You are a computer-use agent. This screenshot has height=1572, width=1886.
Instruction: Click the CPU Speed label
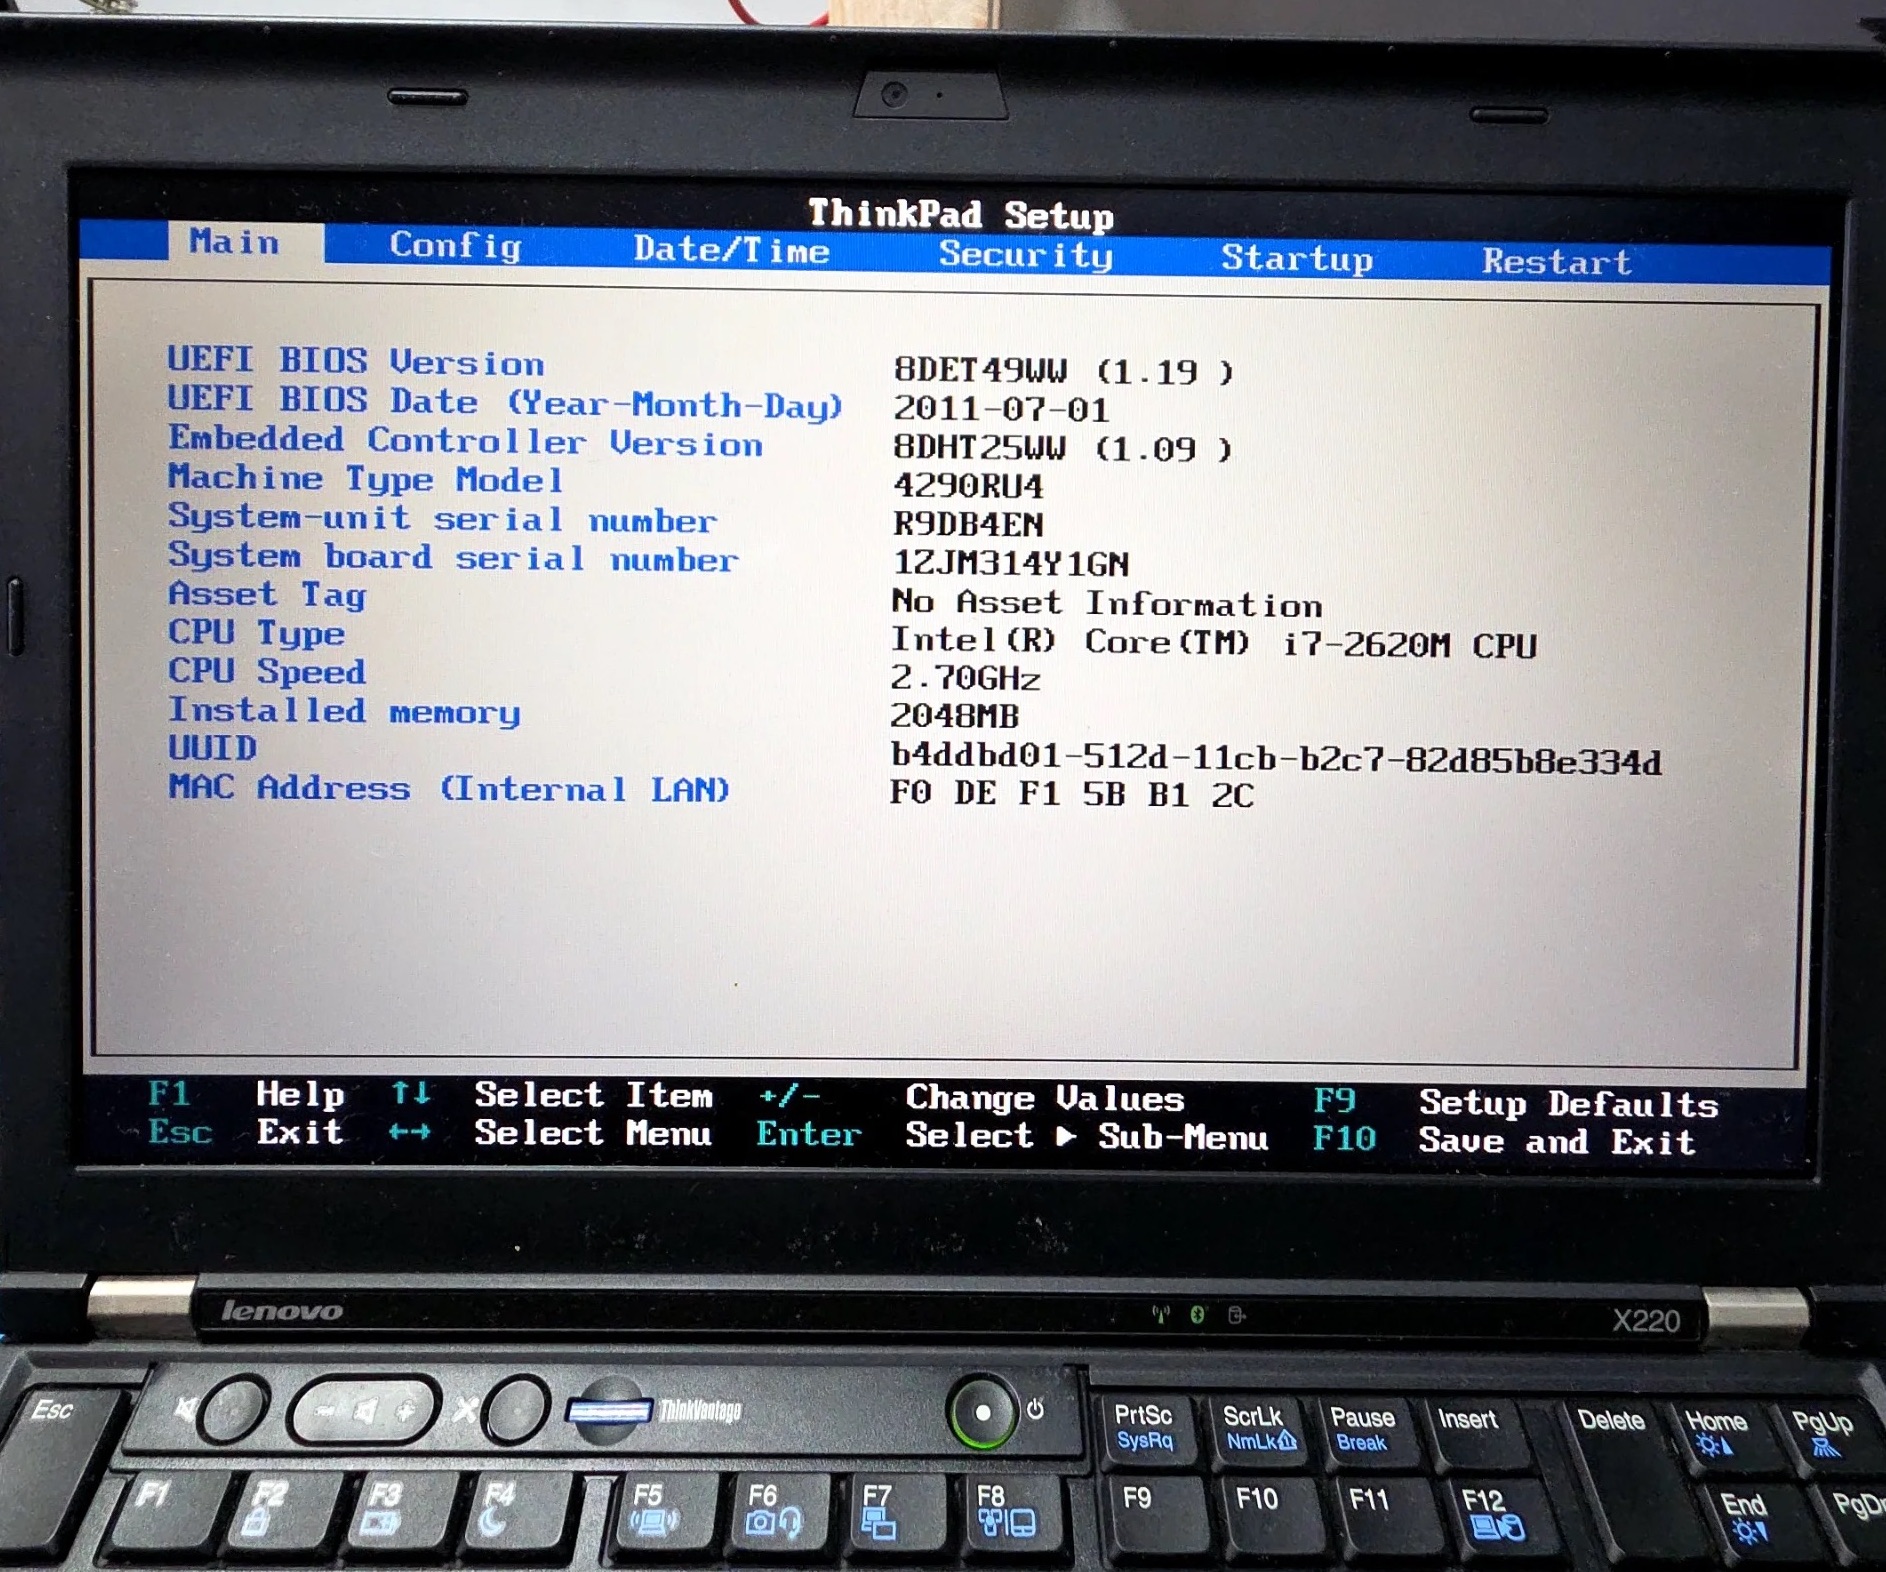click(x=267, y=671)
